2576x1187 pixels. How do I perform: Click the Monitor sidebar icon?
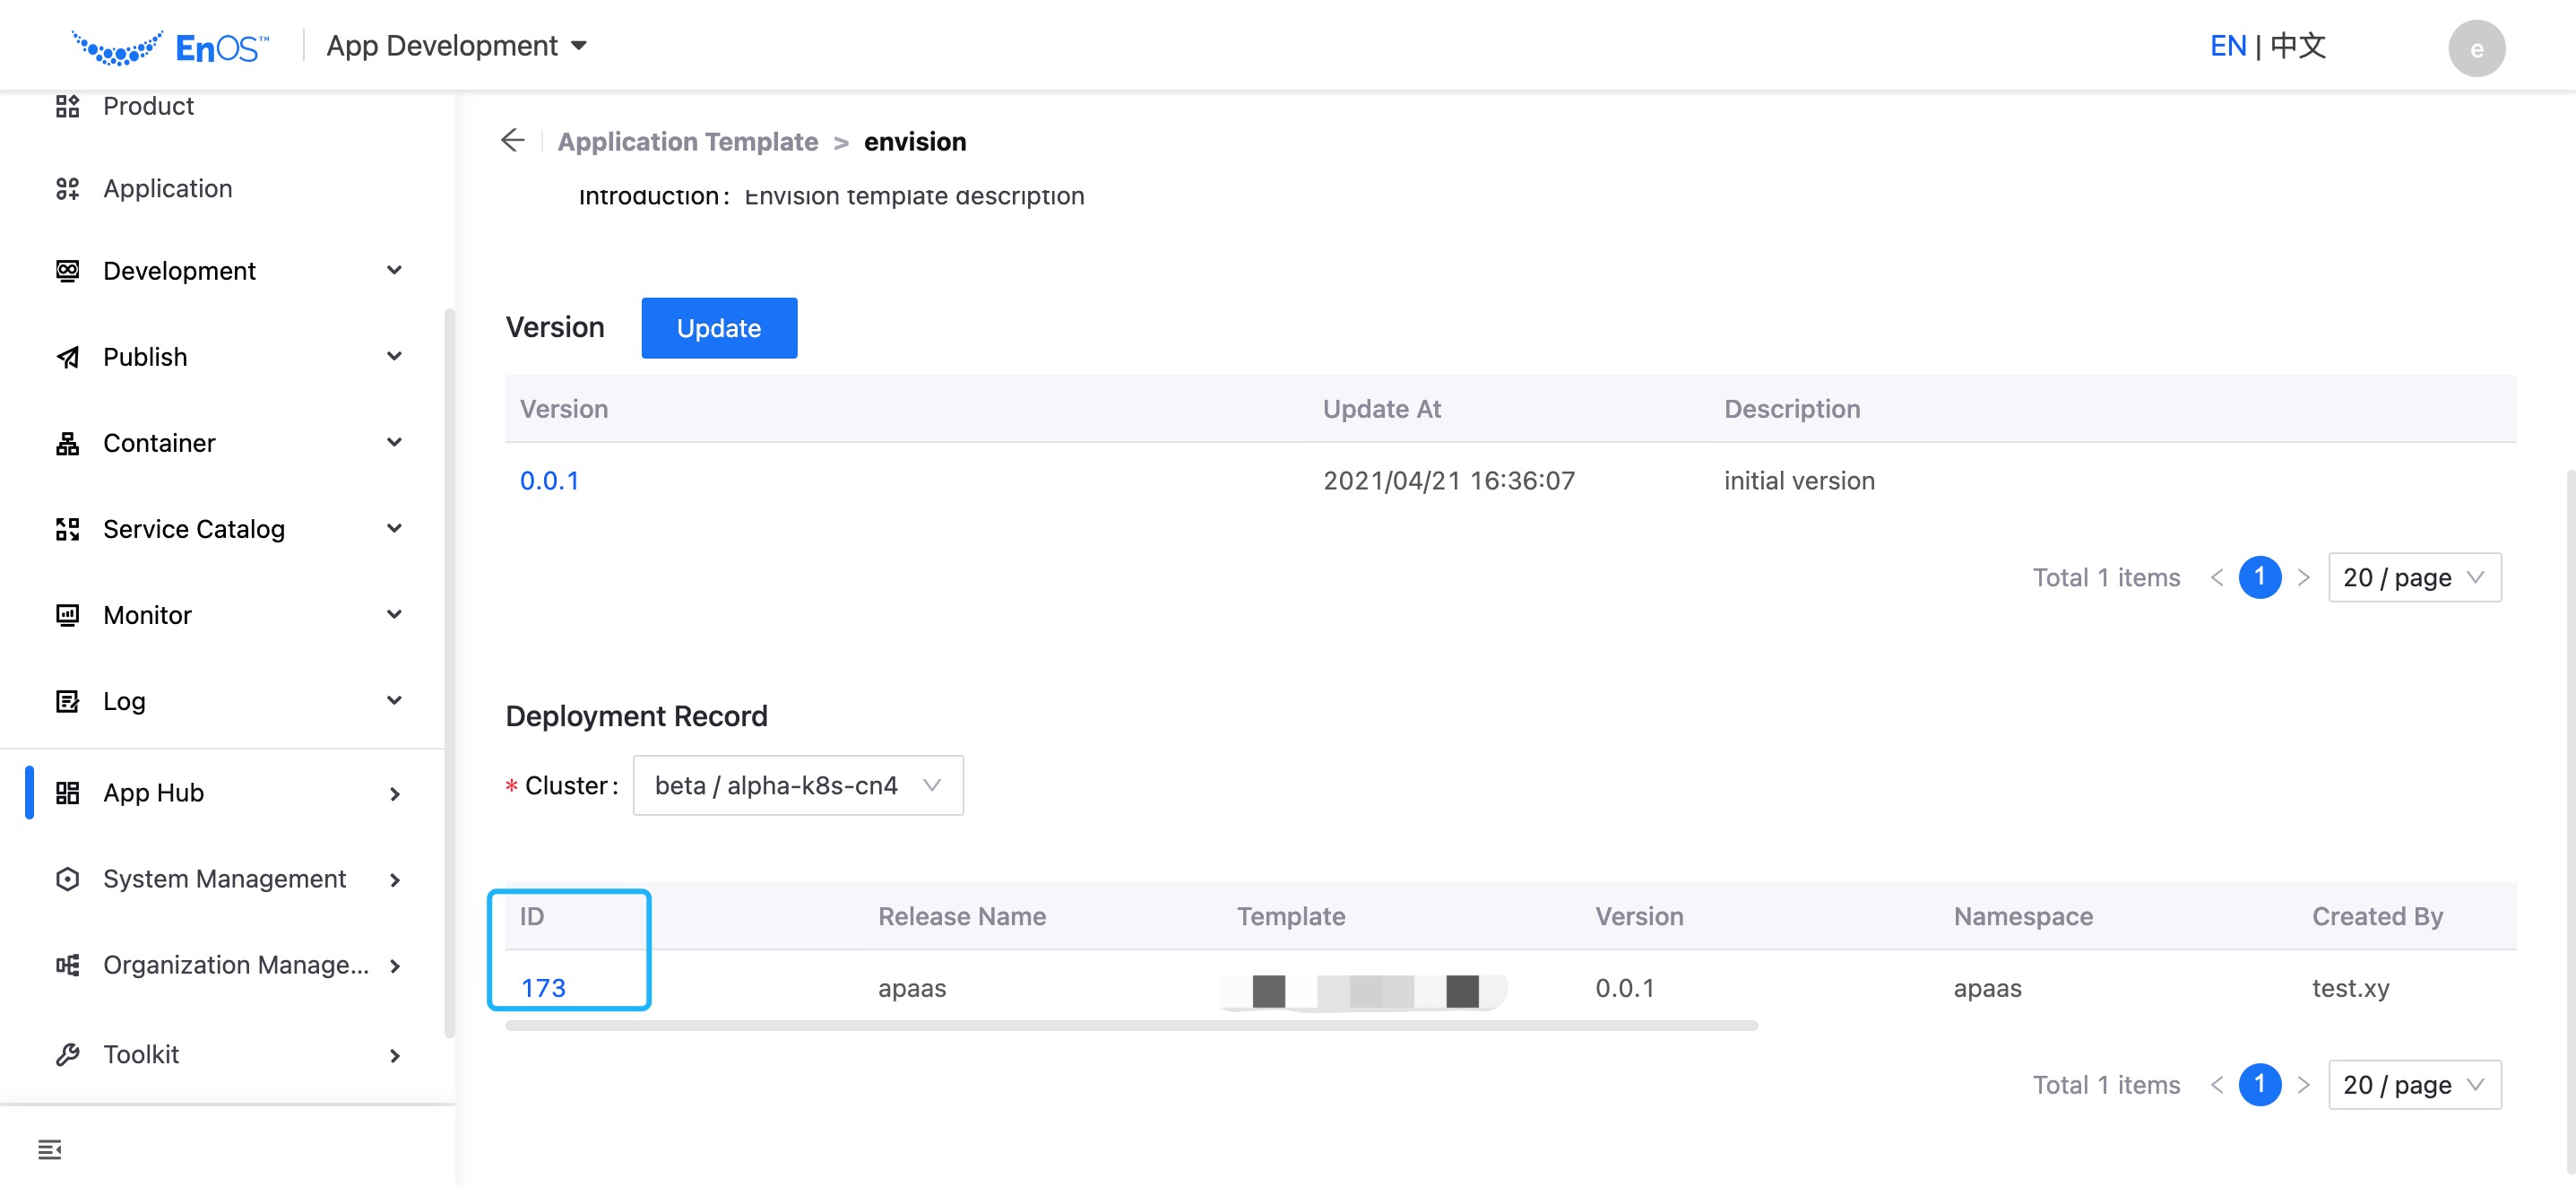[67, 615]
